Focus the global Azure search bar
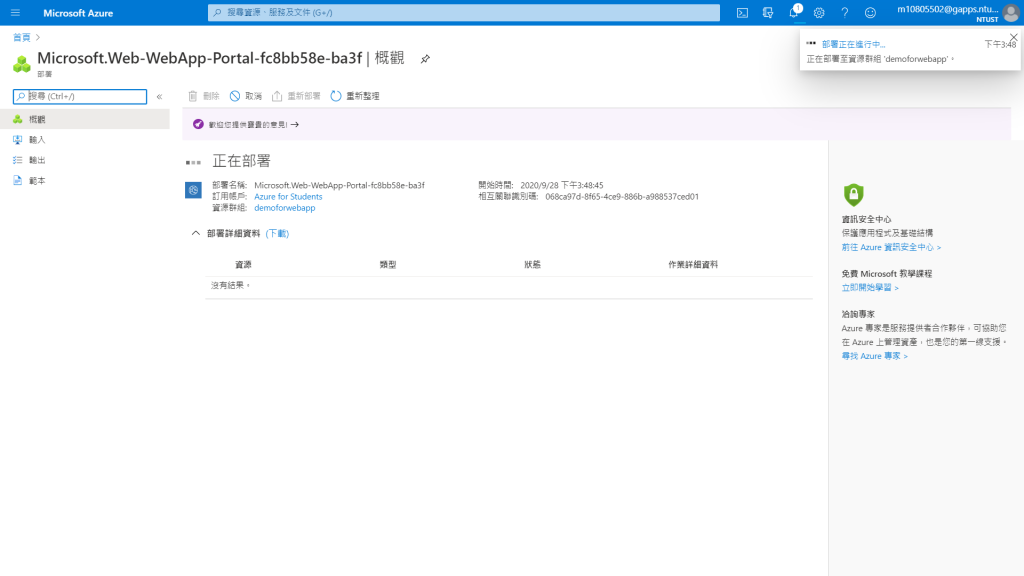This screenshot has width=1024, height=576. 464,12
